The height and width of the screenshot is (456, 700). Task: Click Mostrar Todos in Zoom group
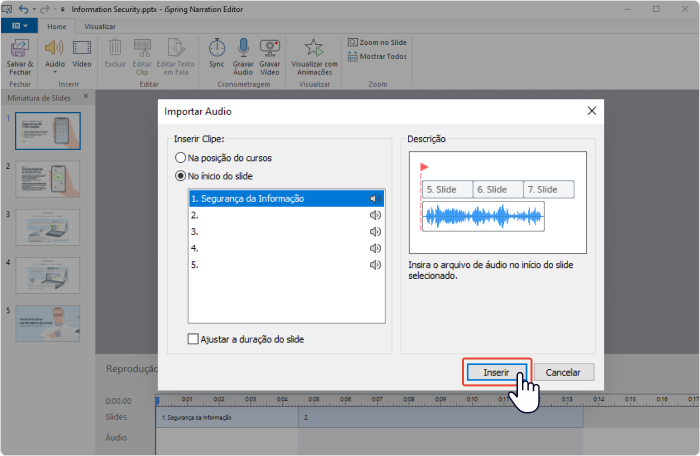click(x=377, y=56)
